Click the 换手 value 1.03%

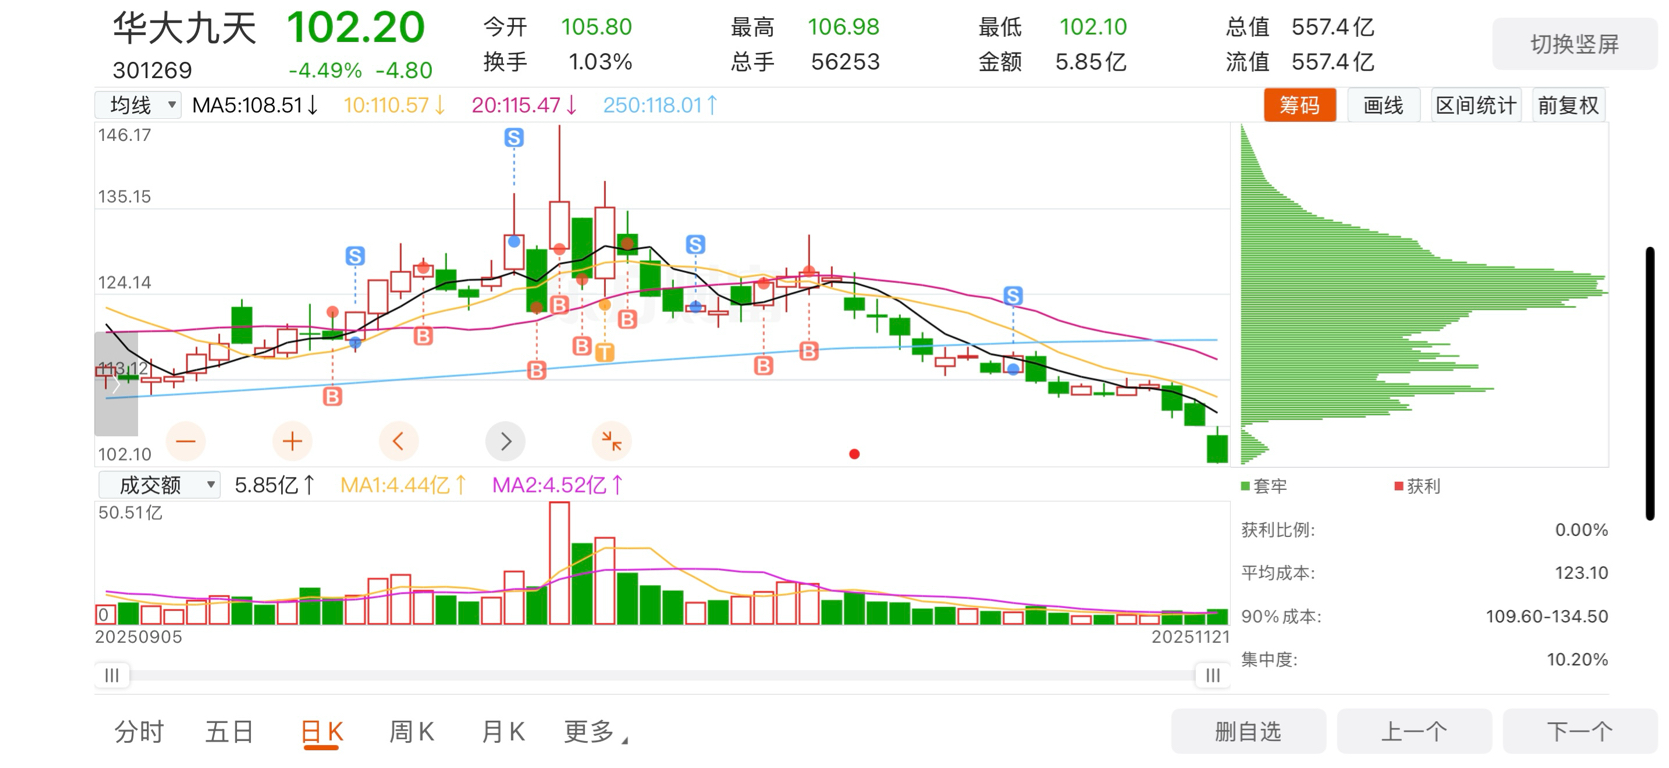600,62
